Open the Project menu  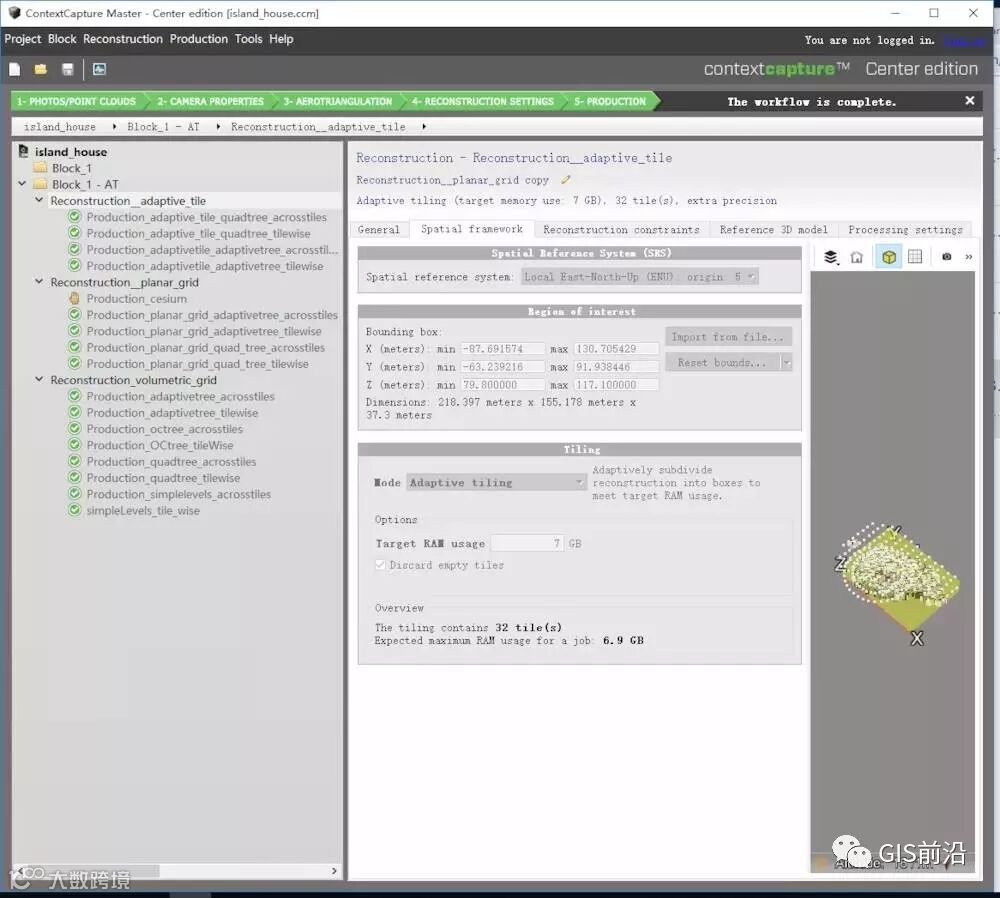click(x=22, y=39)
